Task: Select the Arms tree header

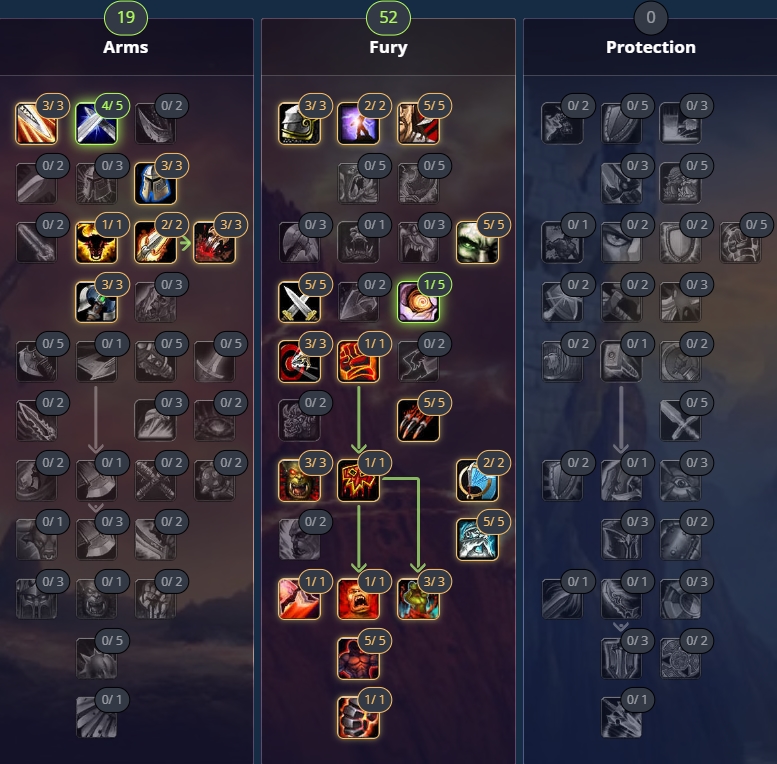Action: [125, 47]
